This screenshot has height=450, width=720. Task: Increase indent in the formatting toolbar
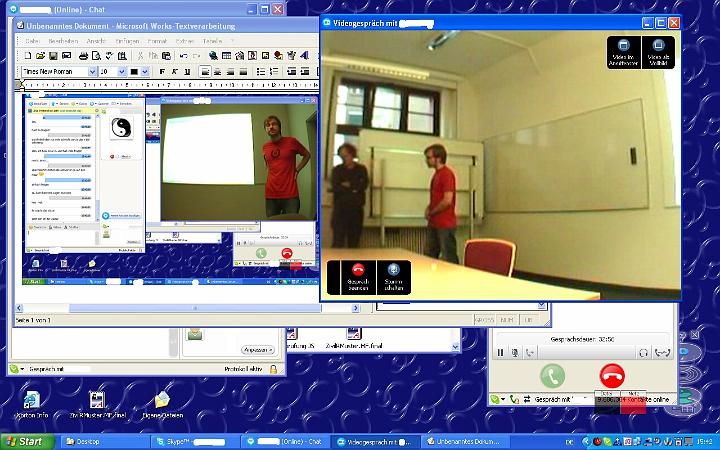pos(304,72)
